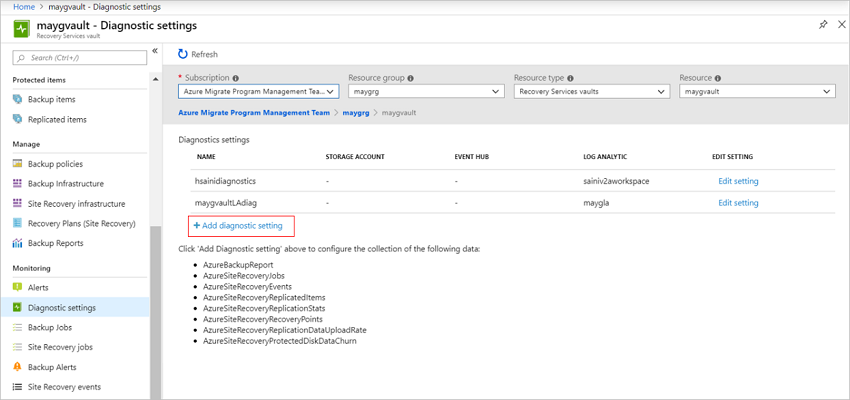Click the Backup Reports chart icon
The height and width of the screenshot is (400, 850).
click(17, 243)
